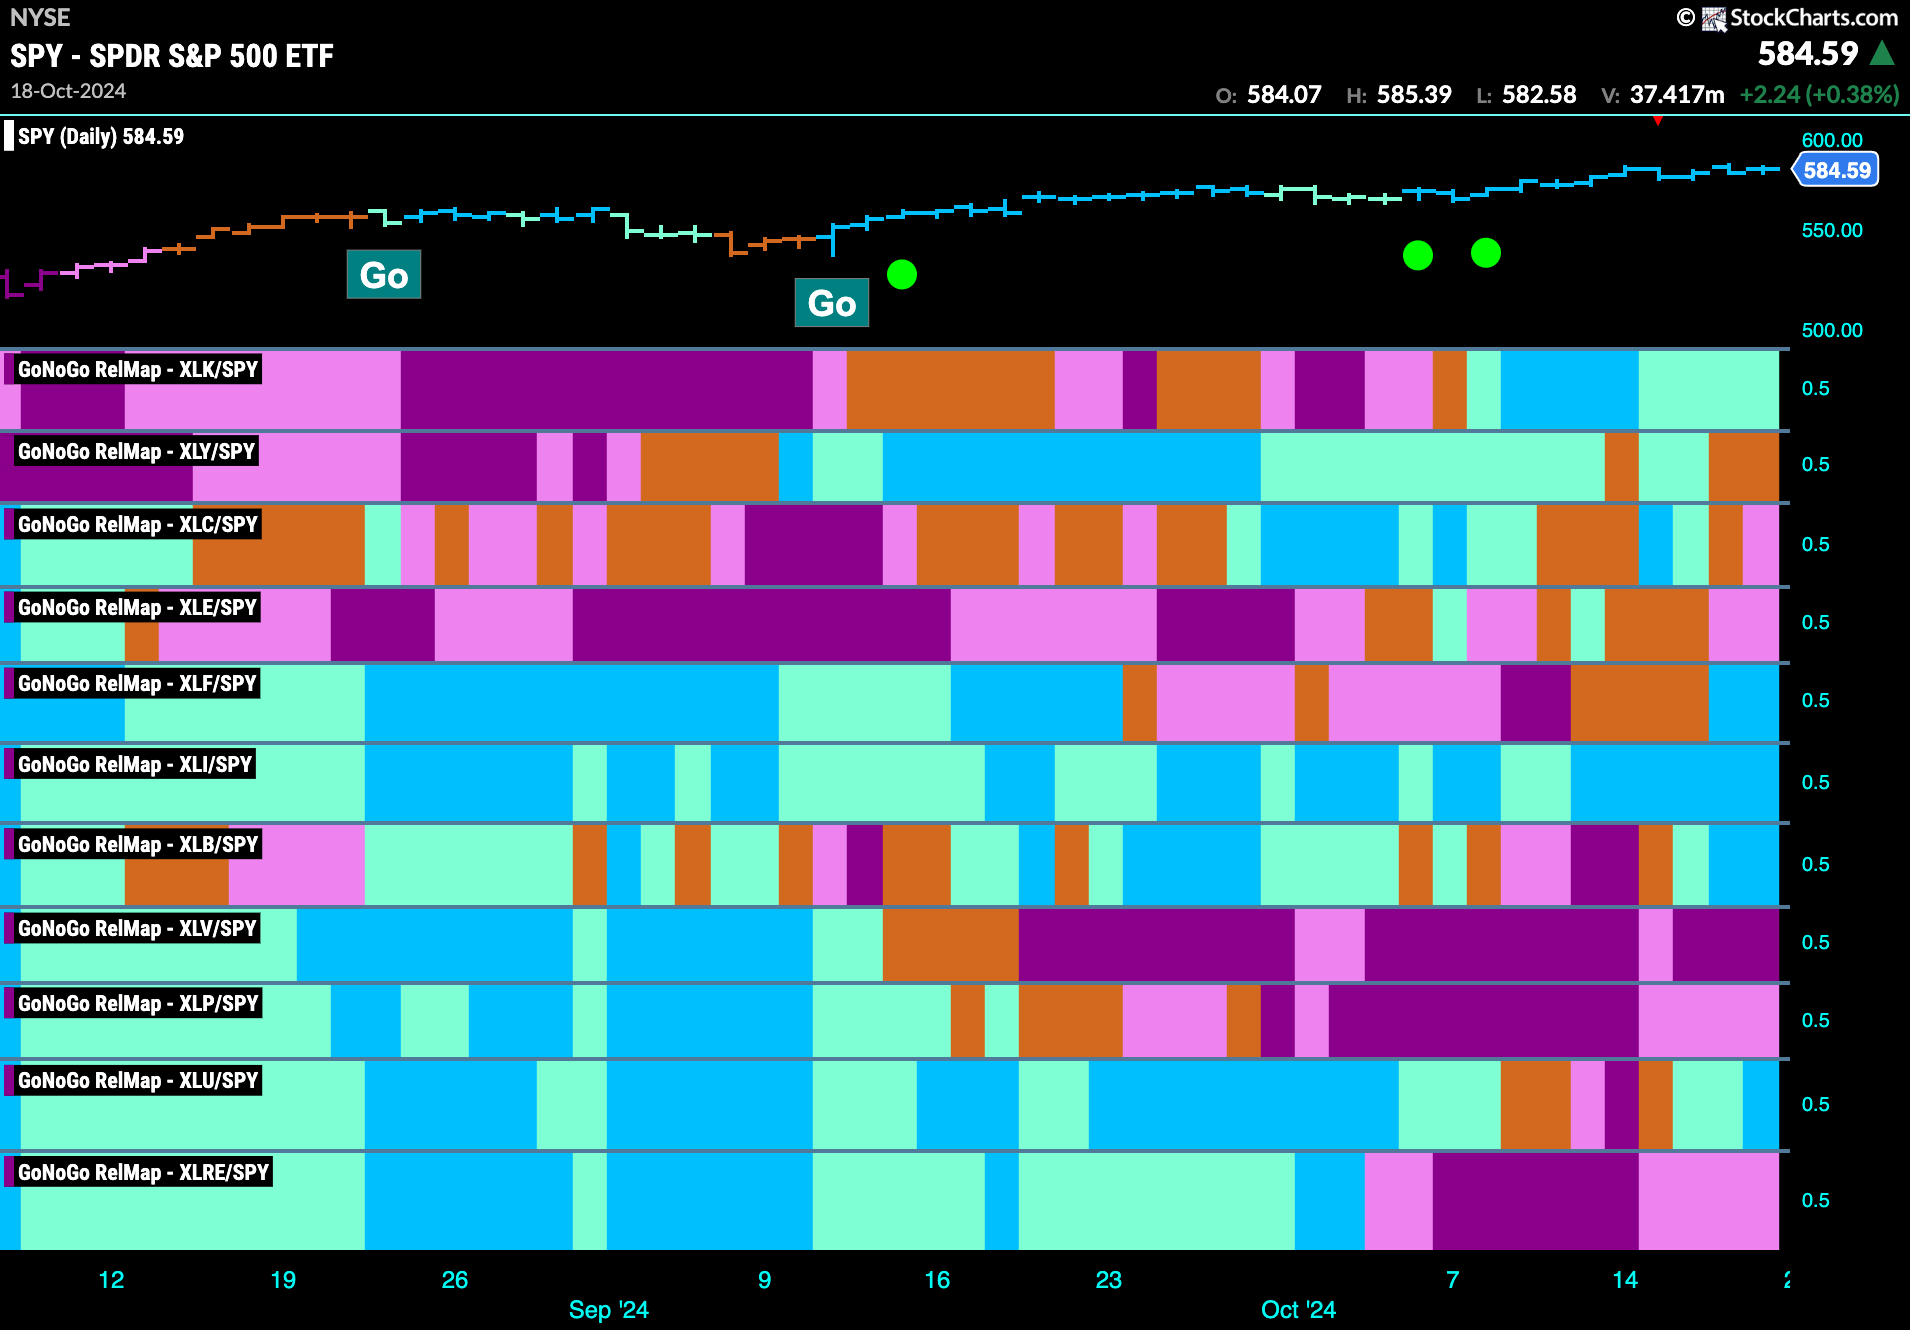Click the date tick 7 on time axis

[x=1453, y=1280]
